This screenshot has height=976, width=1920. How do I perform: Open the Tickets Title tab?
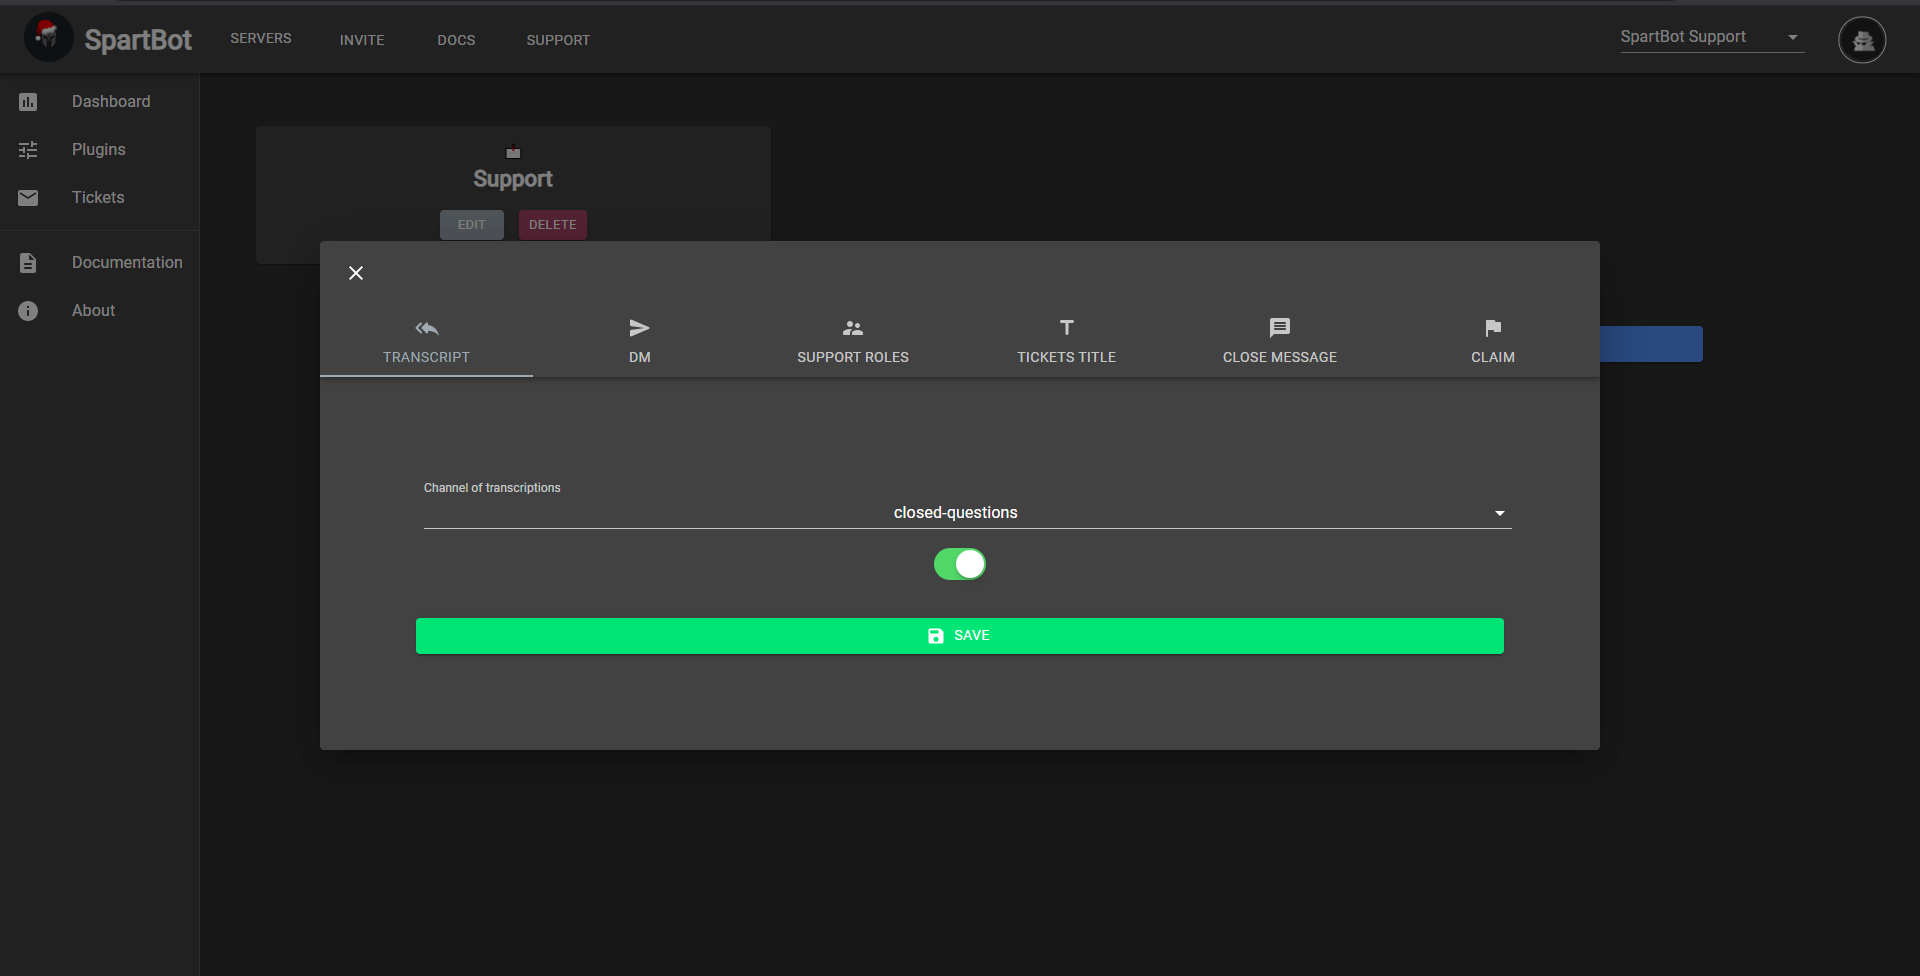(1066, 341)
